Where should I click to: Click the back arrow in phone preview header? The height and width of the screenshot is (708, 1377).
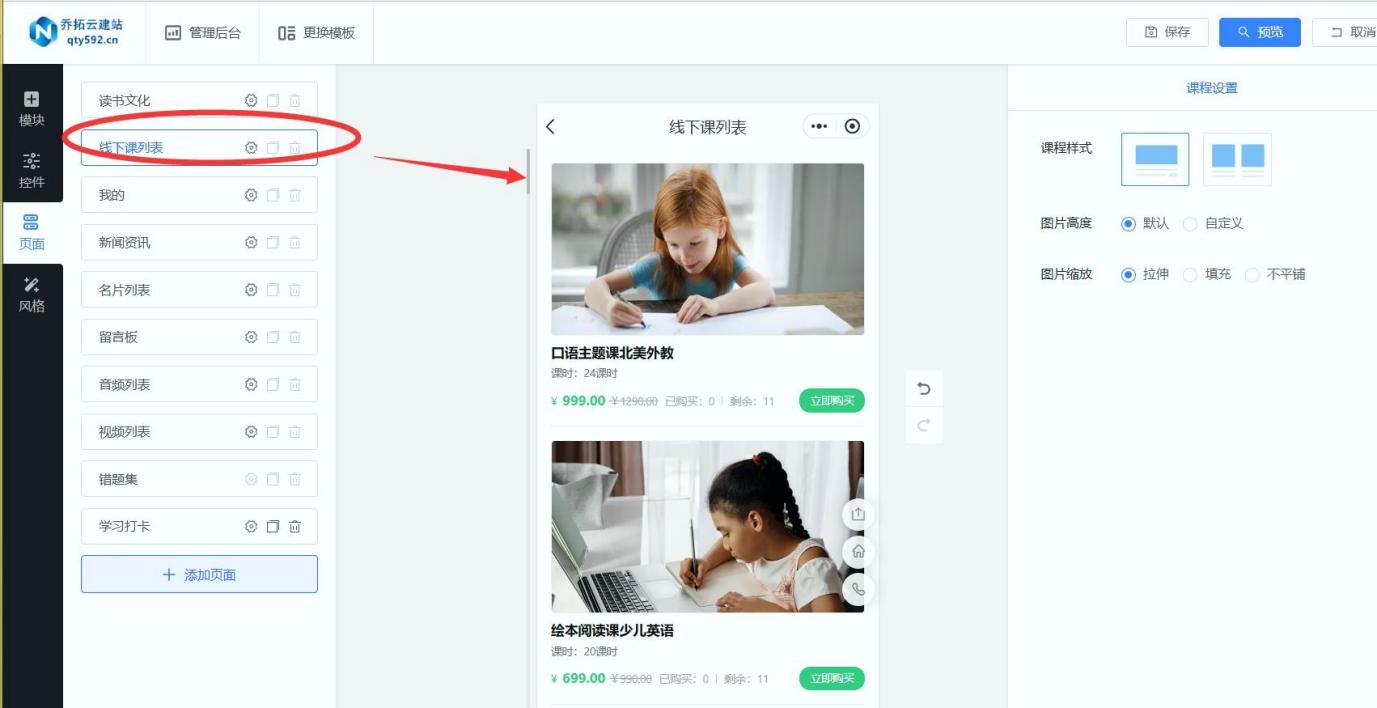tap(551, 126)
